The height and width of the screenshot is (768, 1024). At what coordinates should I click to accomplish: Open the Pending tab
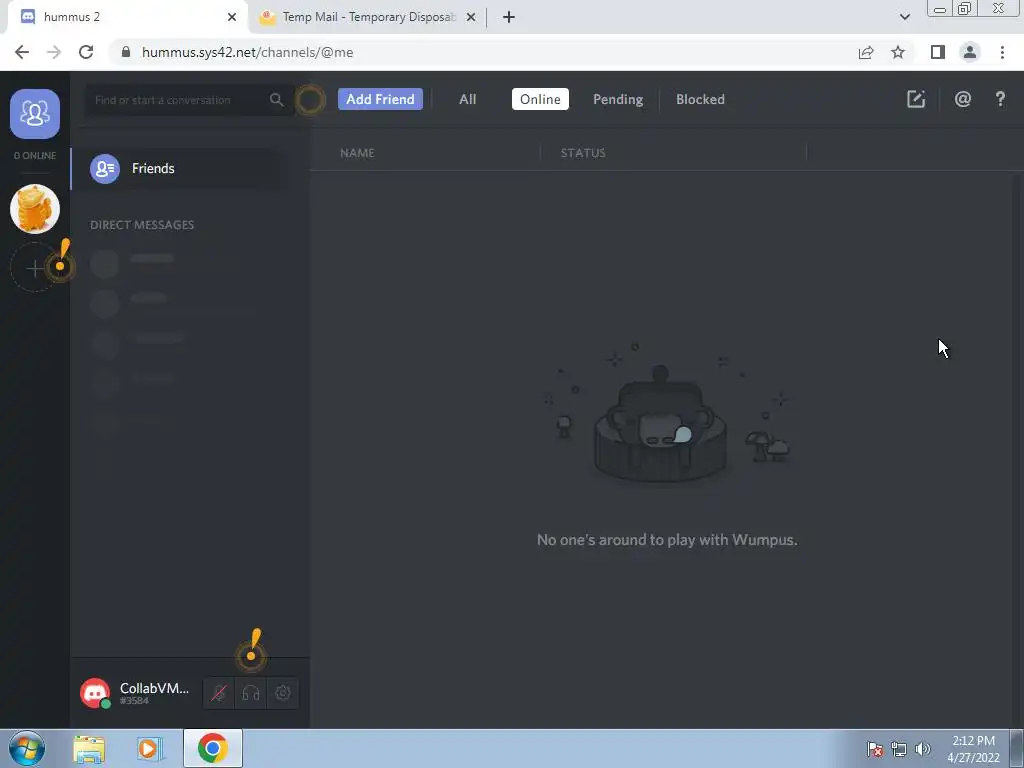click(618, 99)
